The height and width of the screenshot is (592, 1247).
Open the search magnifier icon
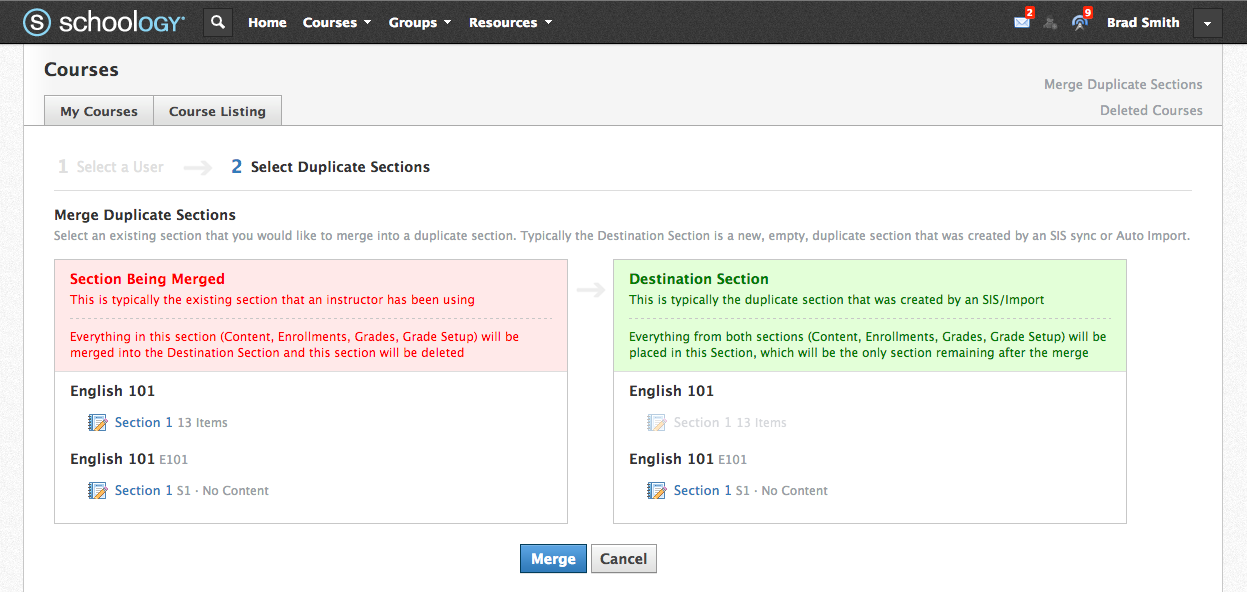[218, 22]
